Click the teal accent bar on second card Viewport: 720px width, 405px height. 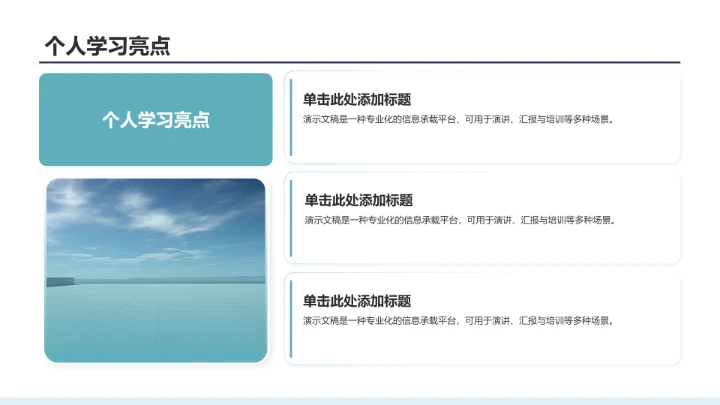click(x=290, y=218)
